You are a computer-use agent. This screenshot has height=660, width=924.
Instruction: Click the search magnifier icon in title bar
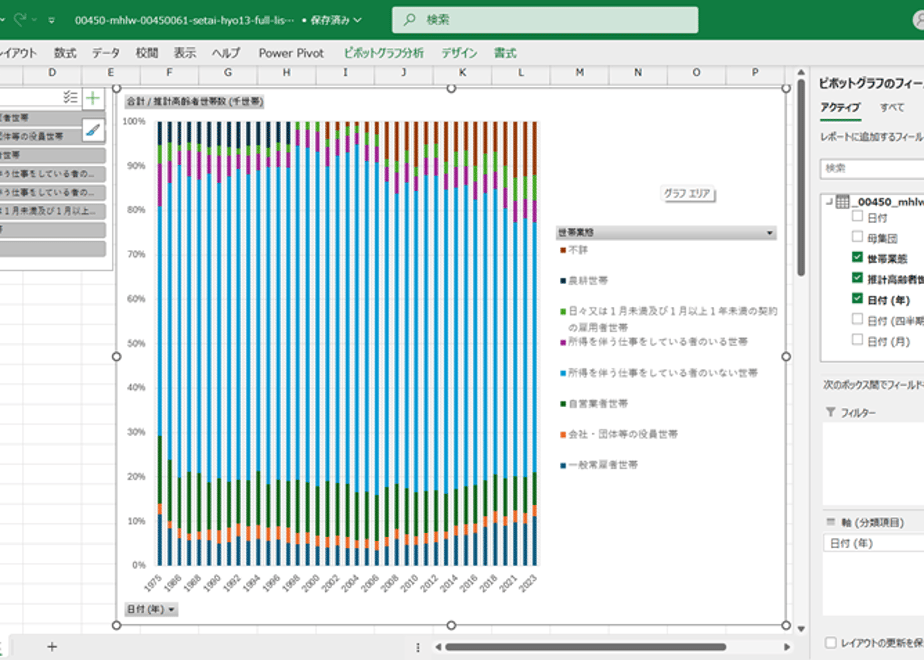pyautogui.click(x=409, y=20)
